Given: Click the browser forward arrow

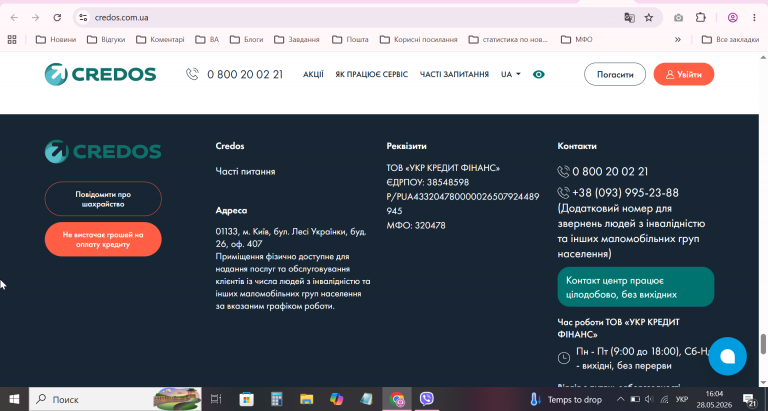Looking at the screenshot, I should [35, 18].
